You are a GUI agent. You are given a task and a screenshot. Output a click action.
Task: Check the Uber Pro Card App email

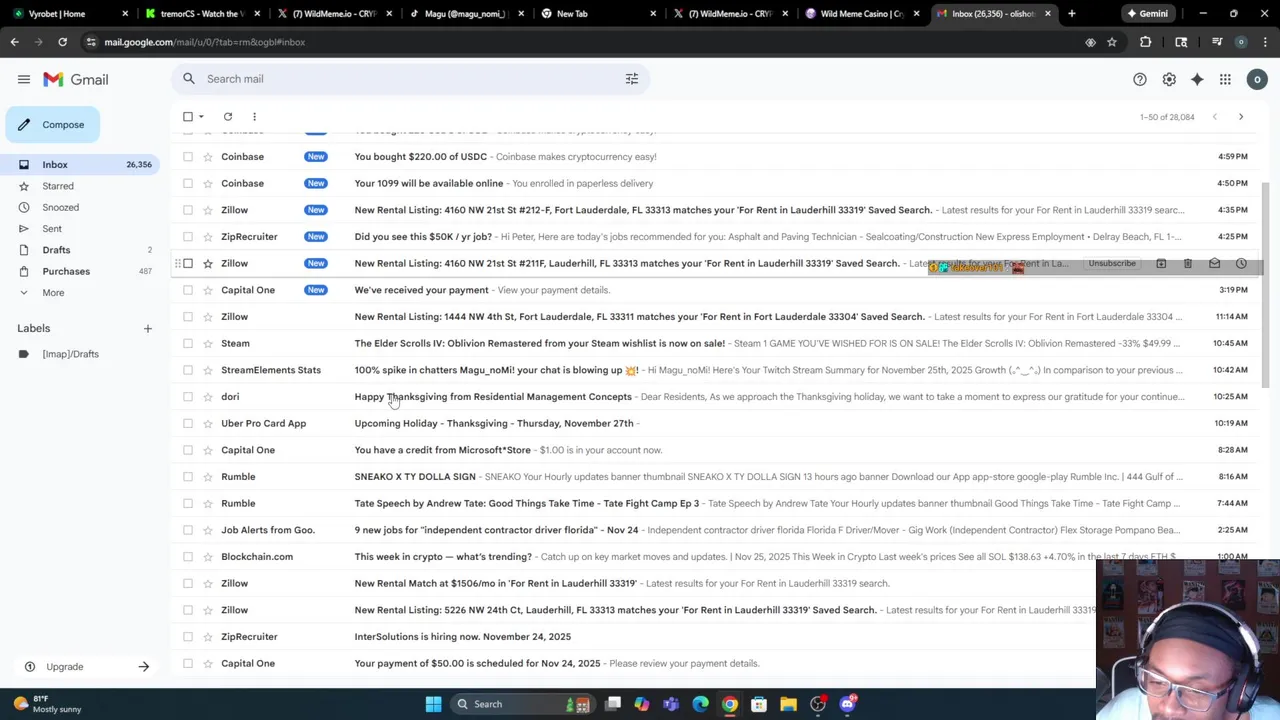pyautogui.click(x=188, y=424)
